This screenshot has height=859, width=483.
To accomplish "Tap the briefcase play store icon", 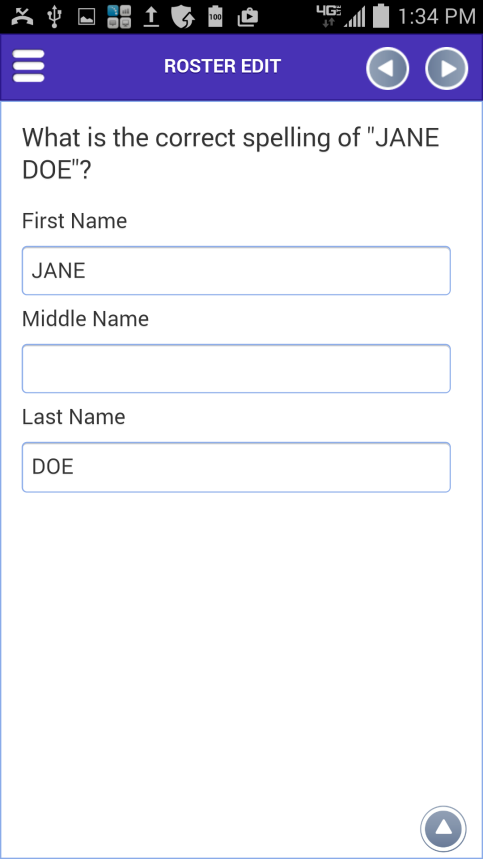I will 248,18.
